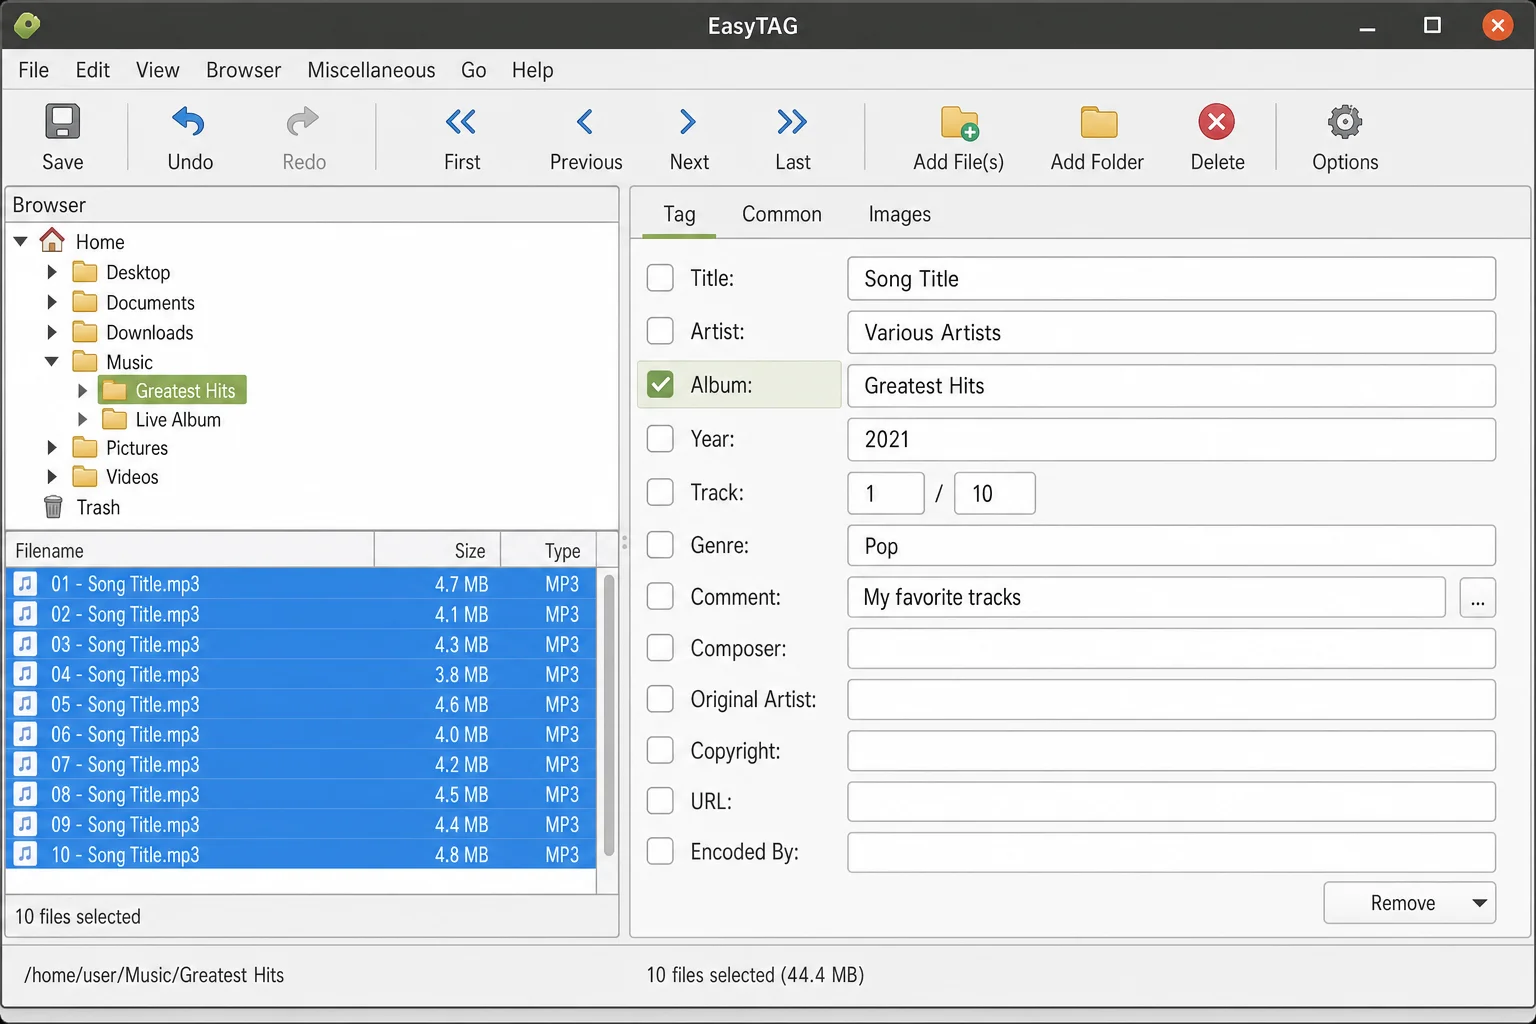Open Options gear in toolbar
This screenshot has width=1536, height=1024.
pyautogui.click(x=1345, y=122)
